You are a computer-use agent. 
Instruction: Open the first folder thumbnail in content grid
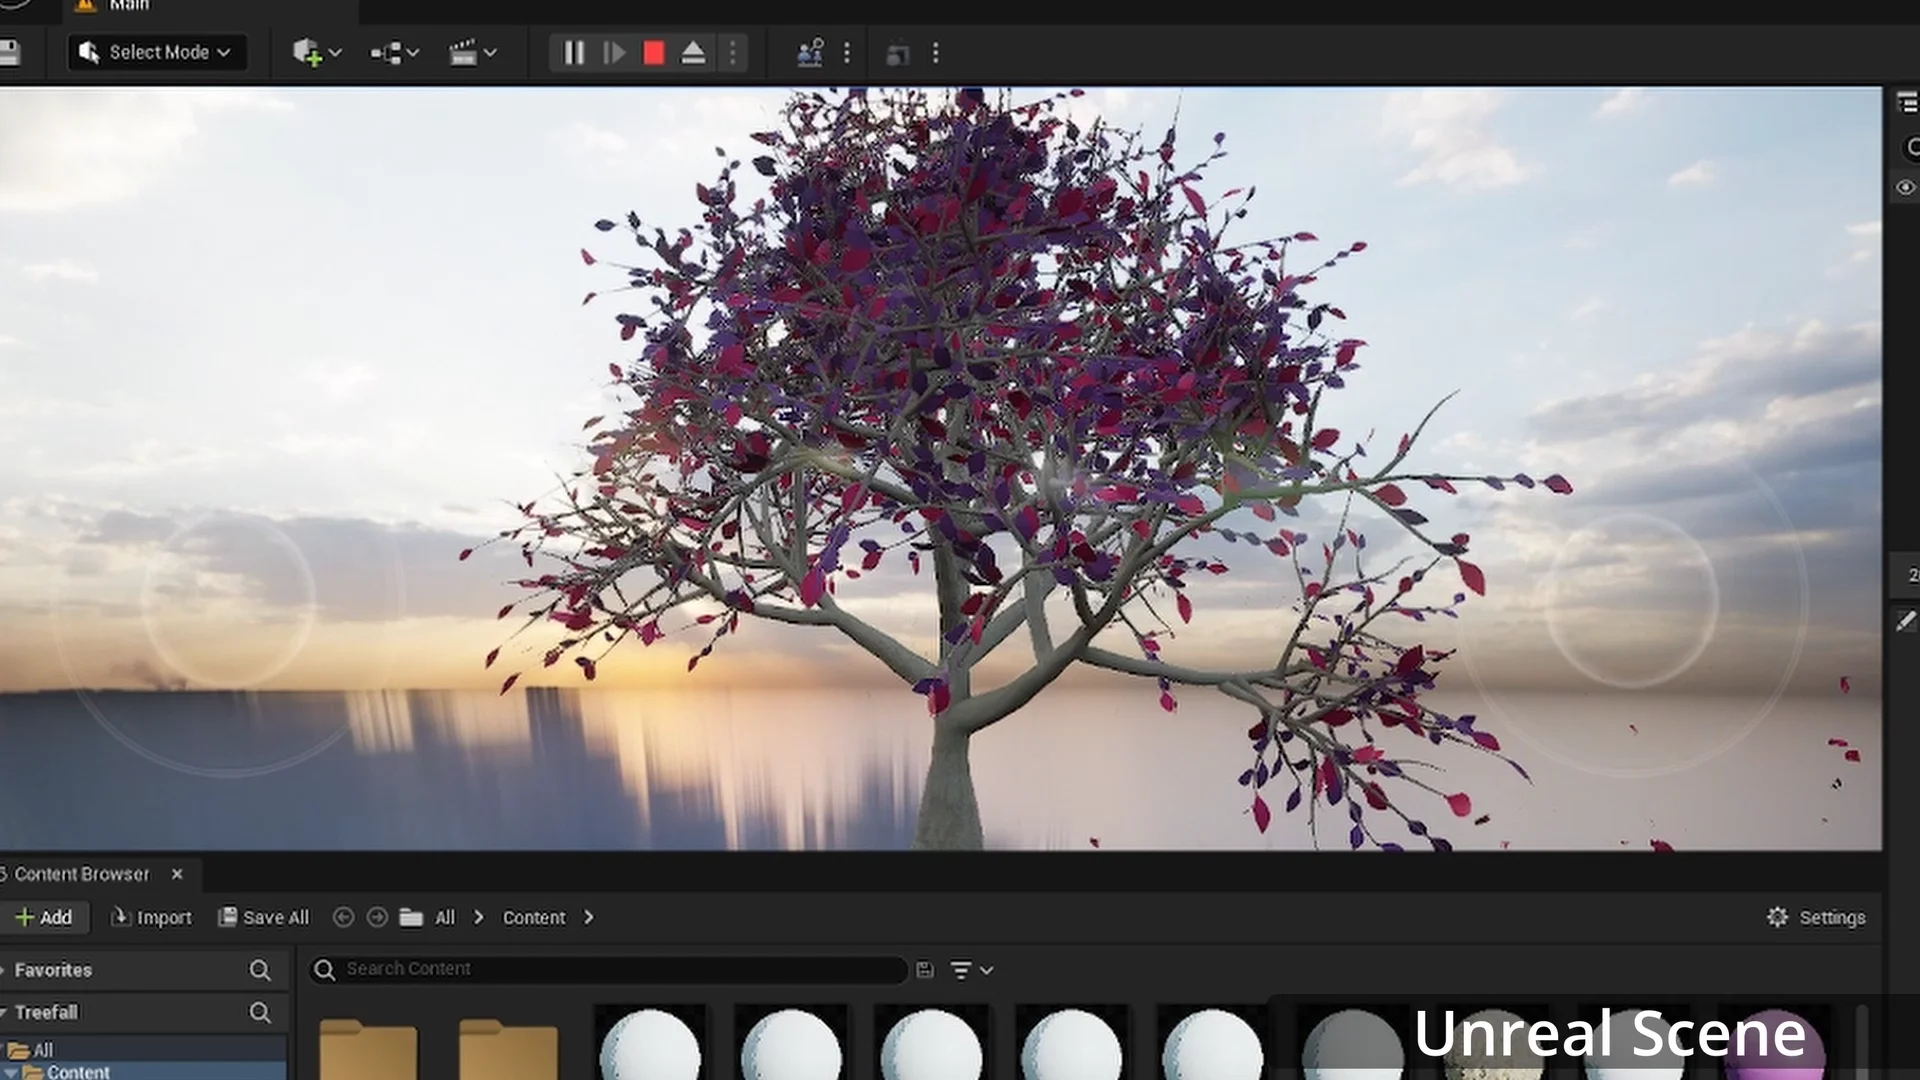[368, 1048]
